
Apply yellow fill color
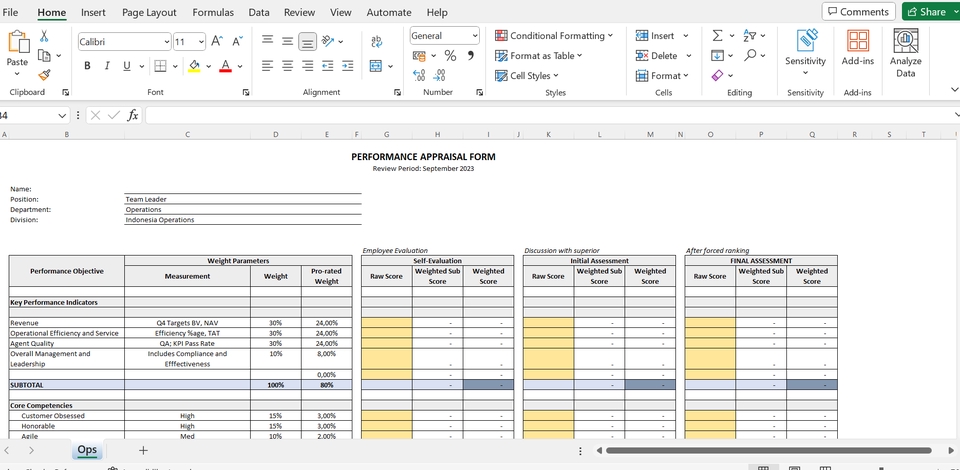(194, 65)
